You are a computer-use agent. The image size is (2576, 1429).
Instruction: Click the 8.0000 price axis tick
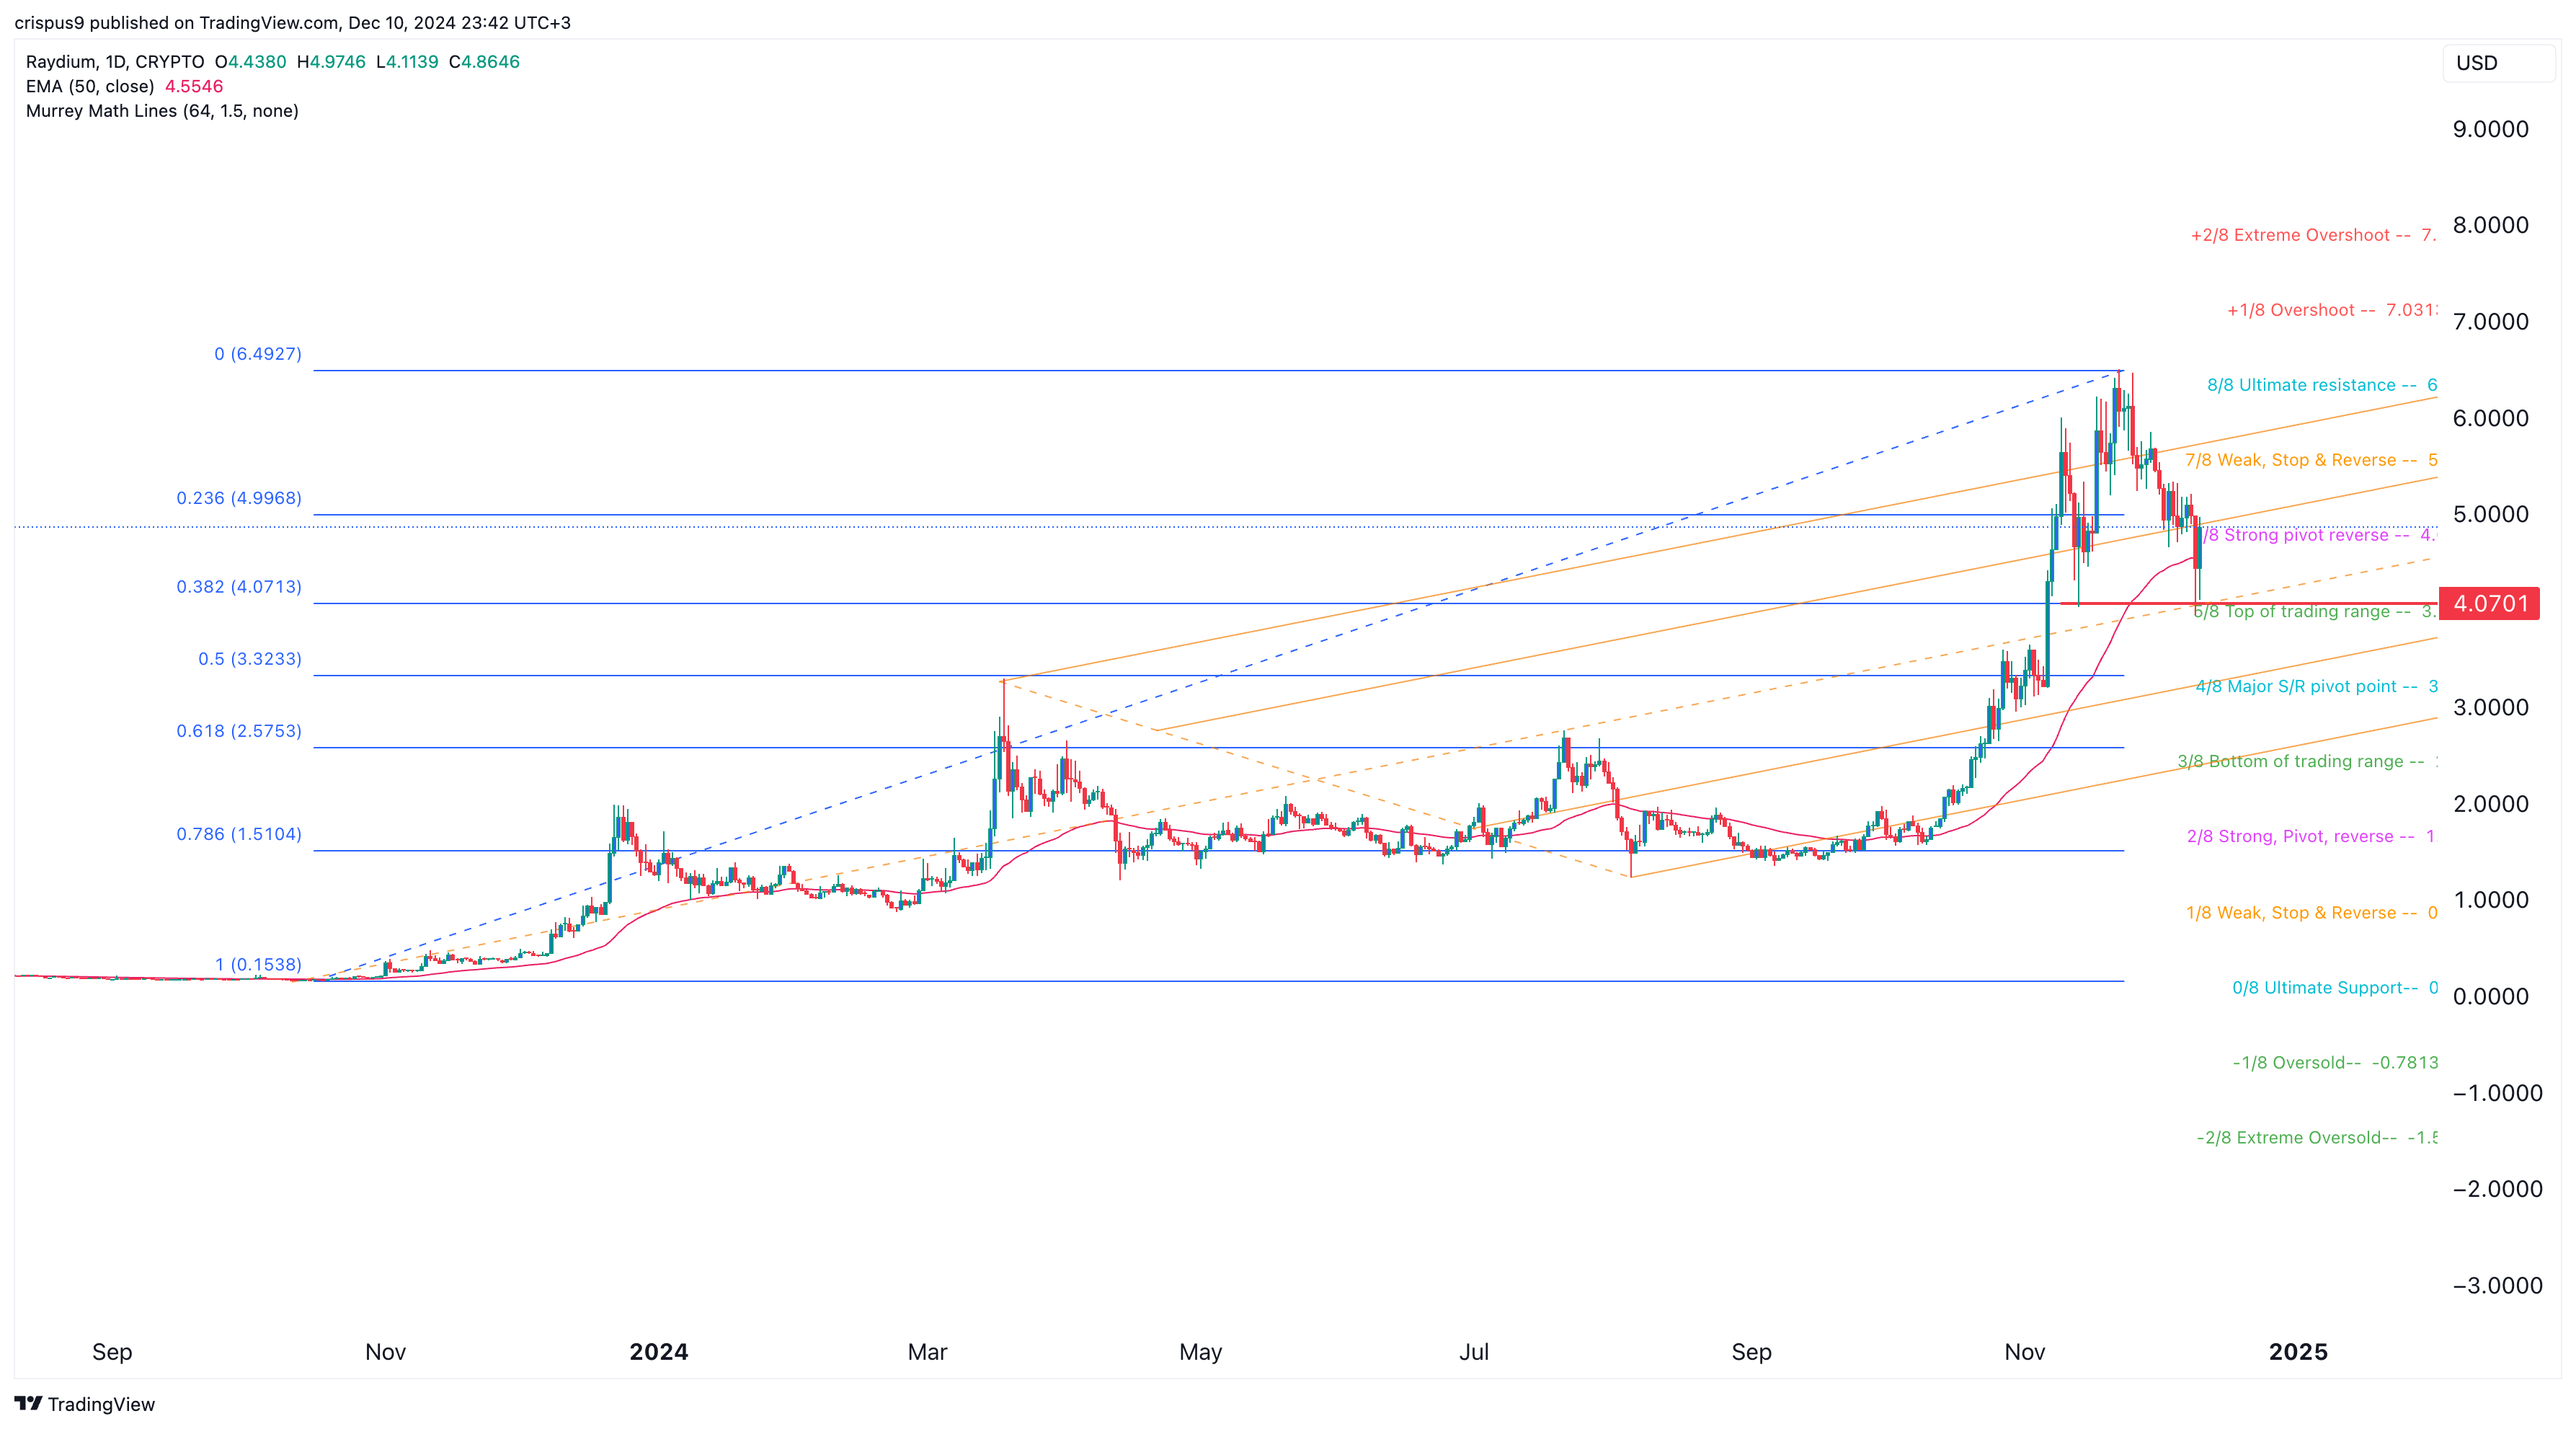2490,225
